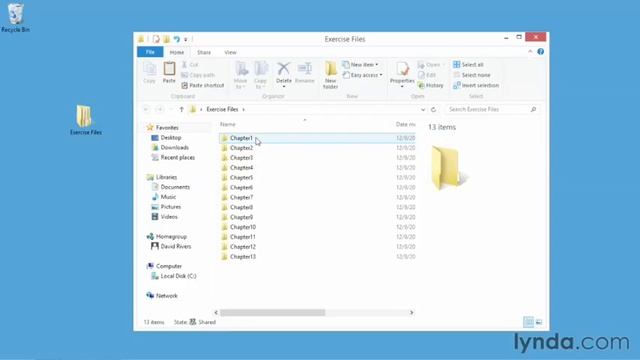
Task: Select the Recycle Bin desktop icon
Action: point(16,18)
